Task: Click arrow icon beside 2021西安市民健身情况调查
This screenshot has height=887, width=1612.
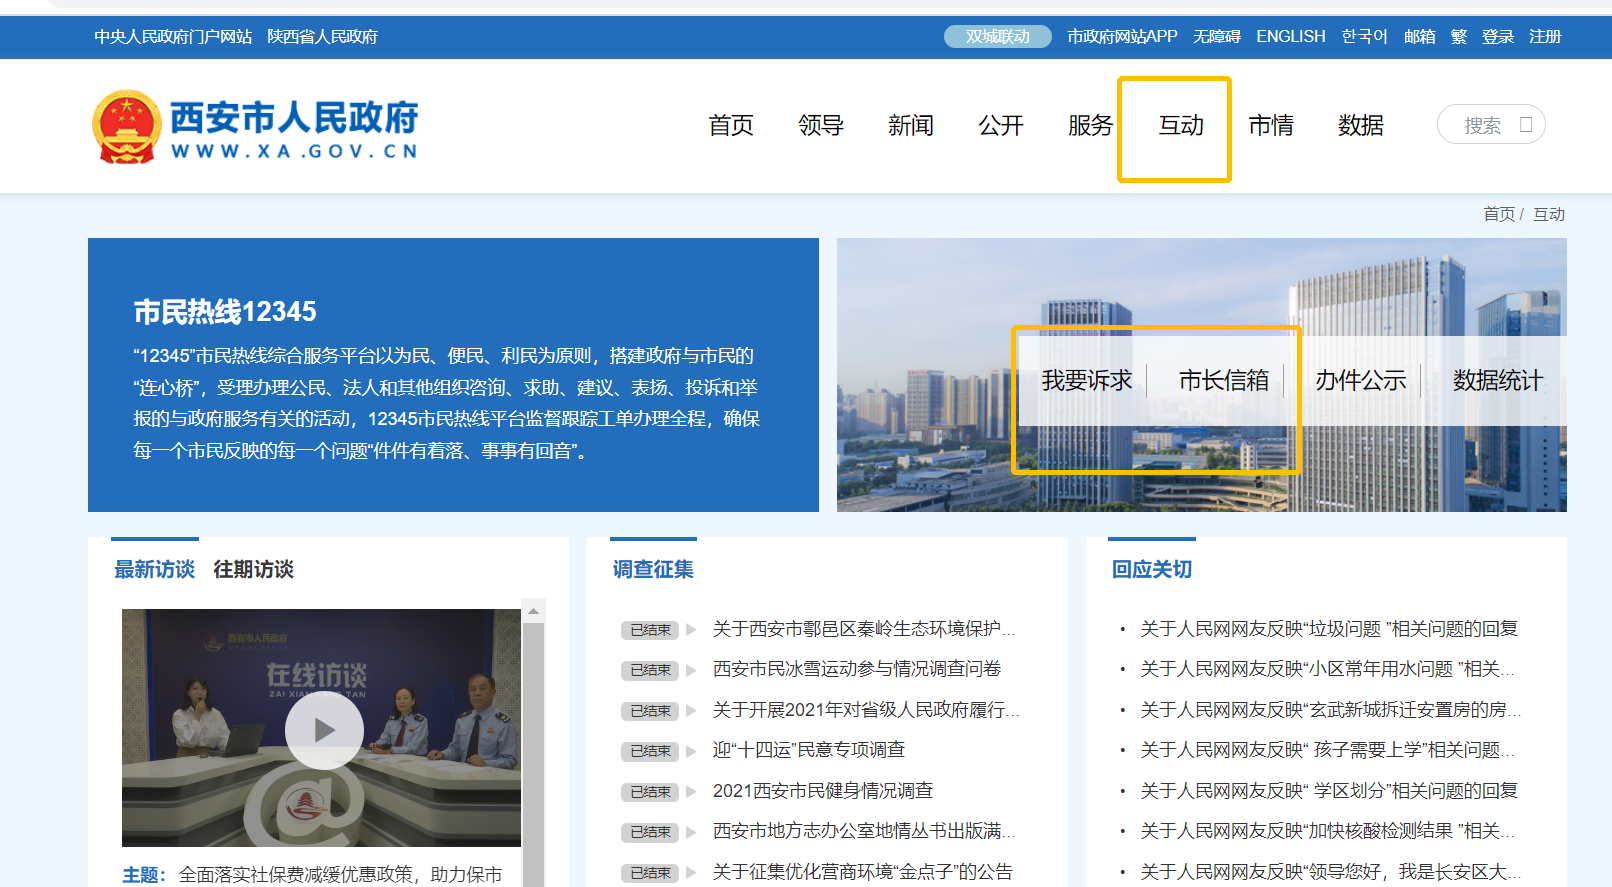Action: 691,791
